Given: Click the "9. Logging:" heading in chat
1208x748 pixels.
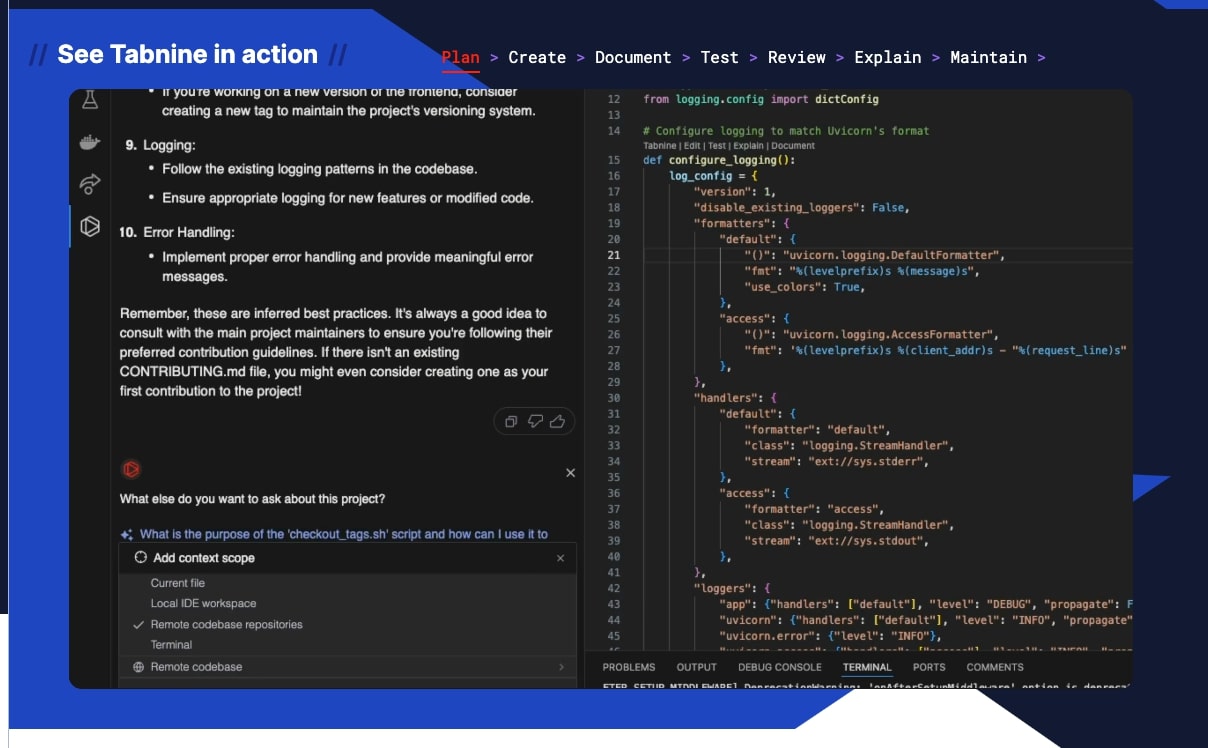Looking at the screenshot, I should (160, 145).
